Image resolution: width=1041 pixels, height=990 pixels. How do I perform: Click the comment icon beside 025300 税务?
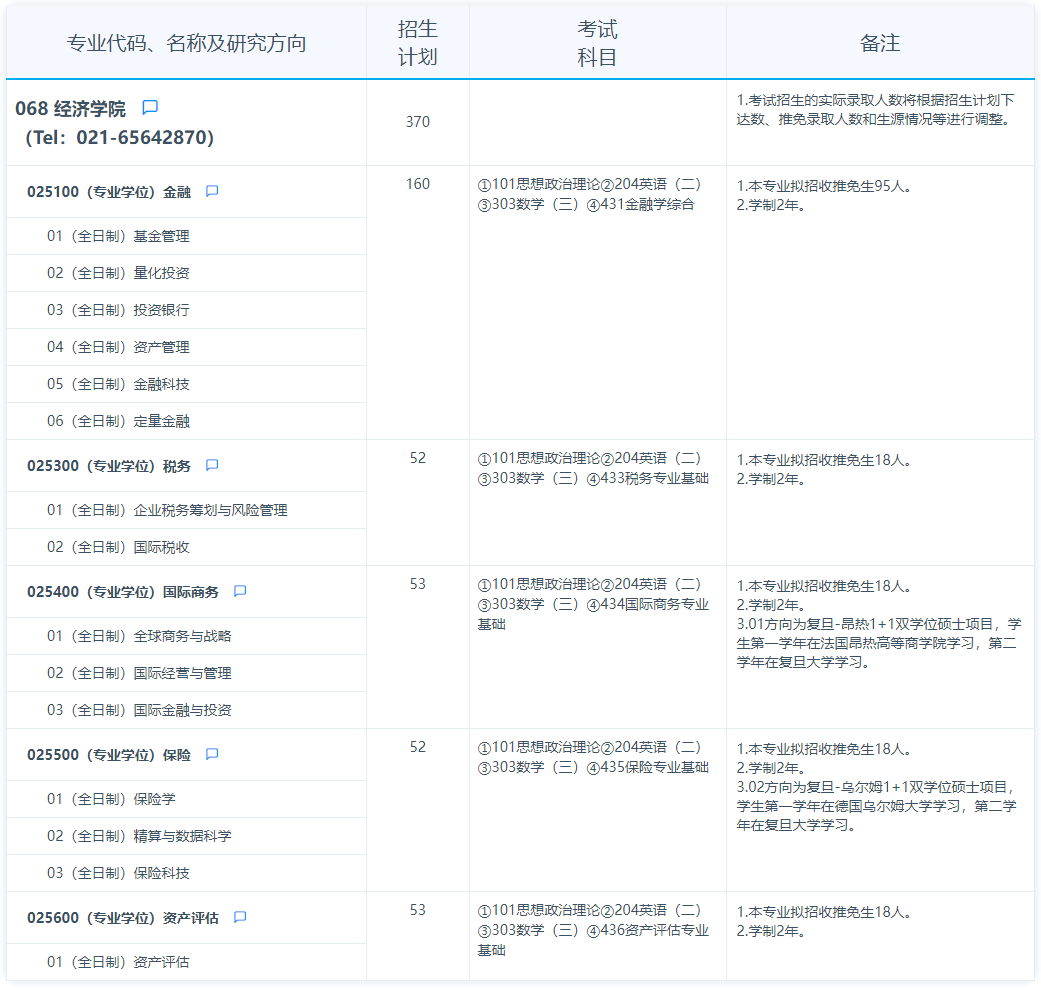point(212,465)
